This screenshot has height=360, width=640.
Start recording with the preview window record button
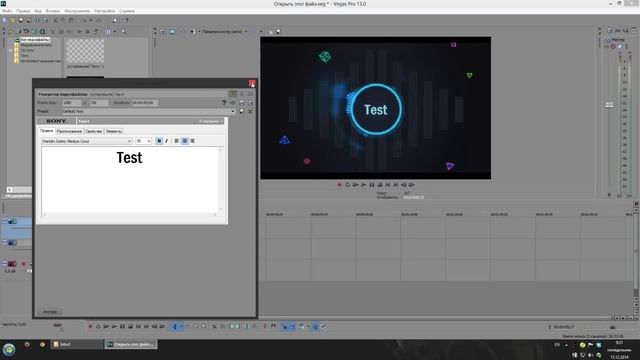(339, 185)
